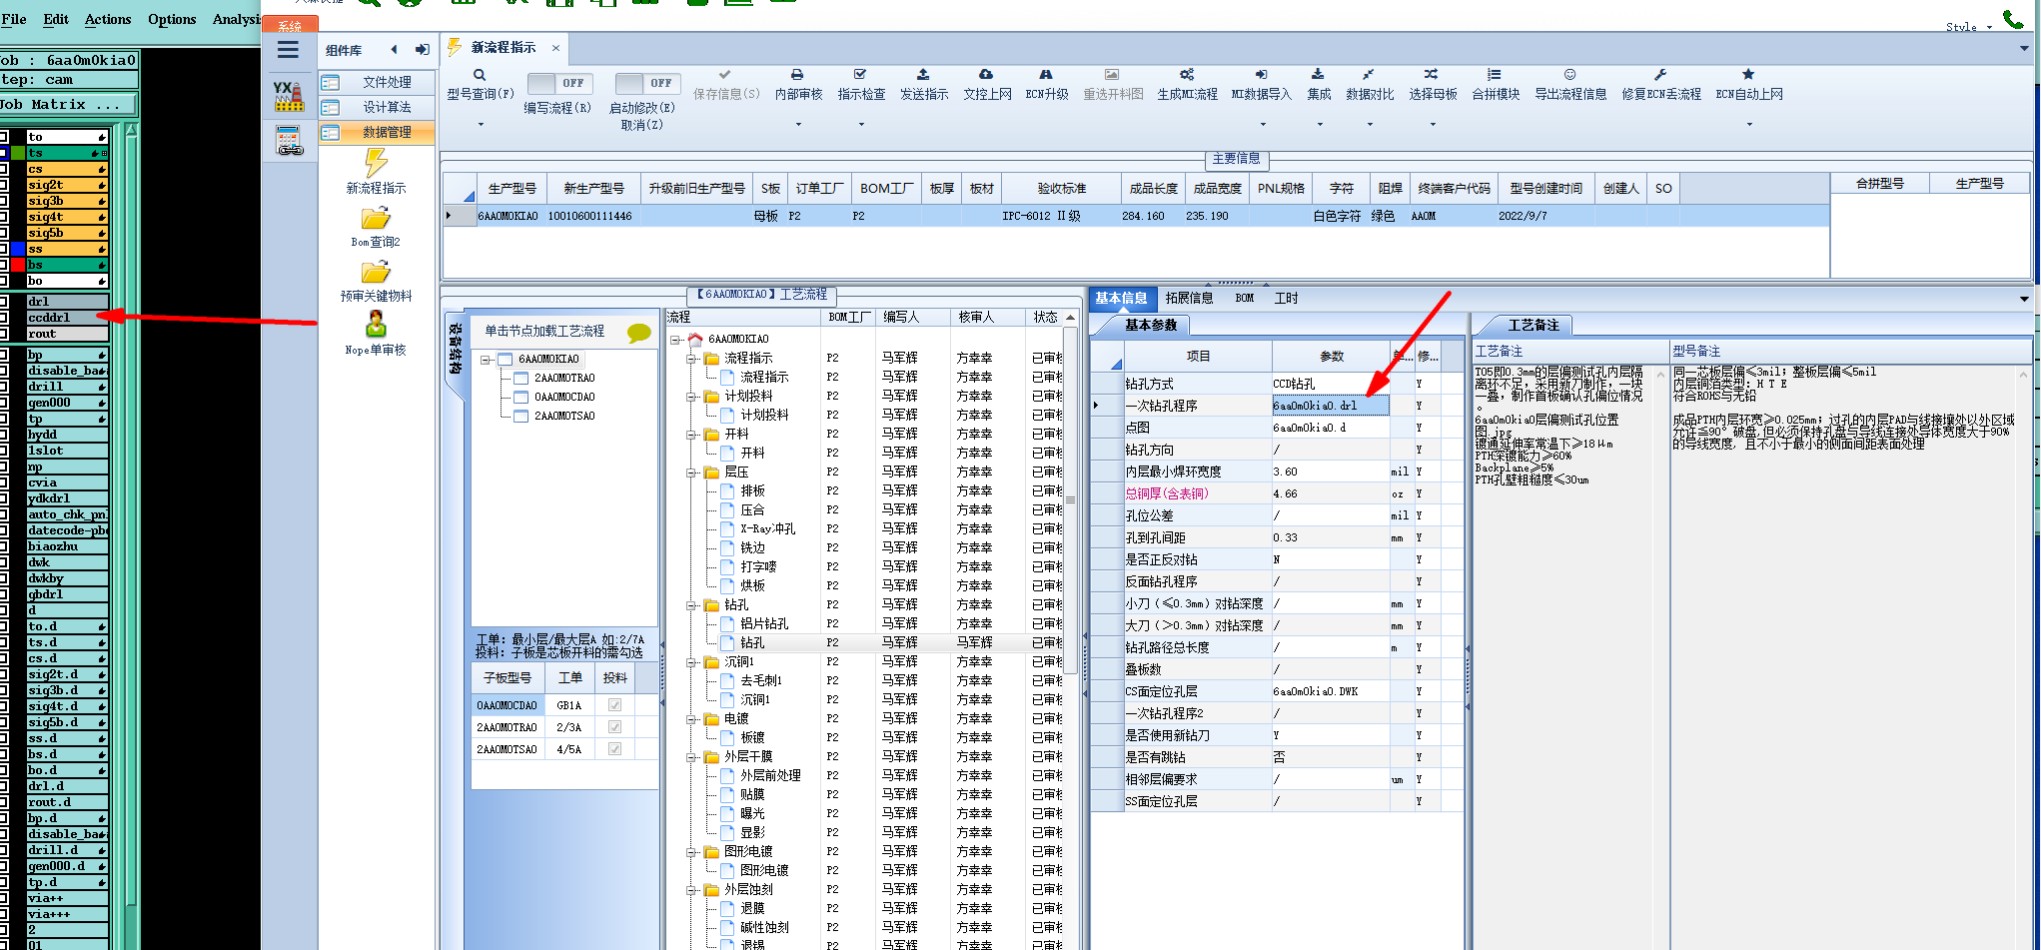The image size is (2041, 950).
Task: Click yellow speech bubble icon in process panel
Action: [639, 333]
